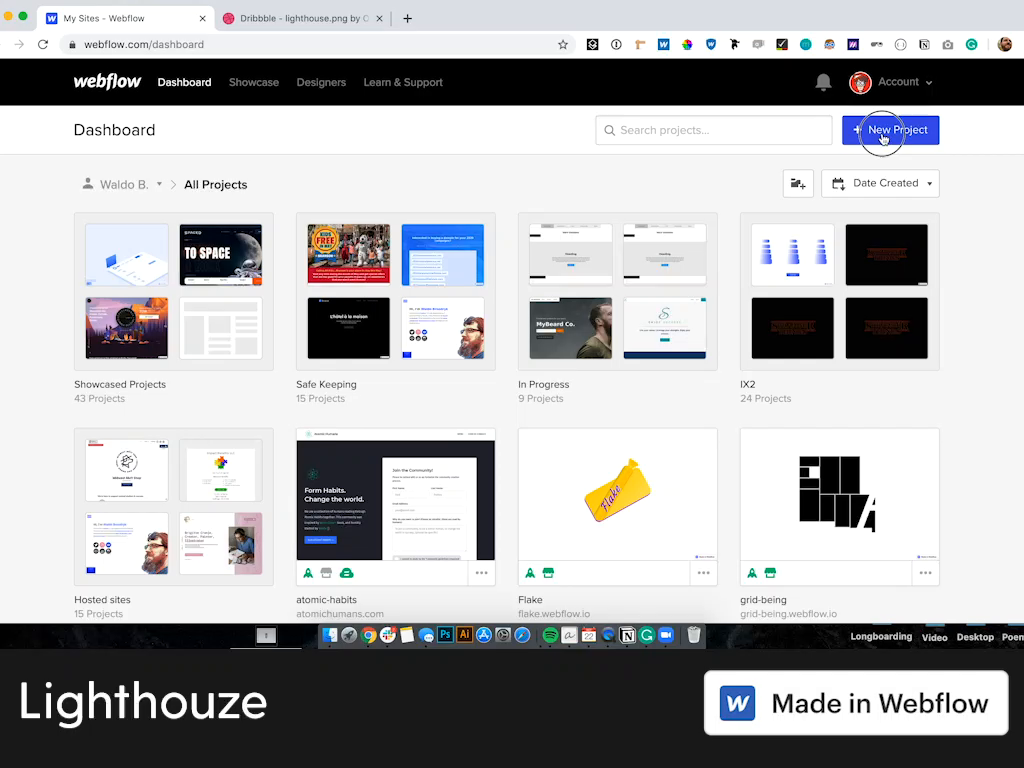
Task: Click the browser address bar
Action: [317, 44]
